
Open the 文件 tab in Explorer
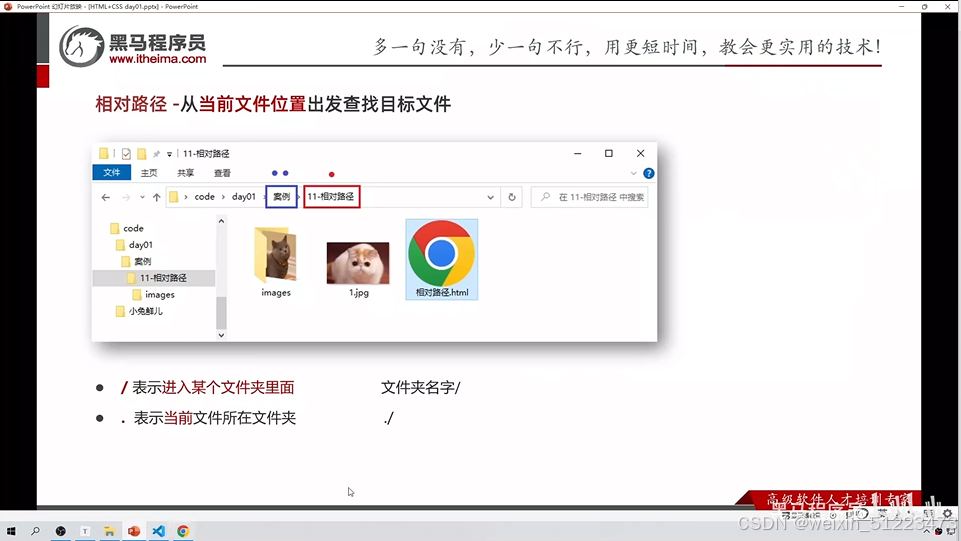(112, 173)
